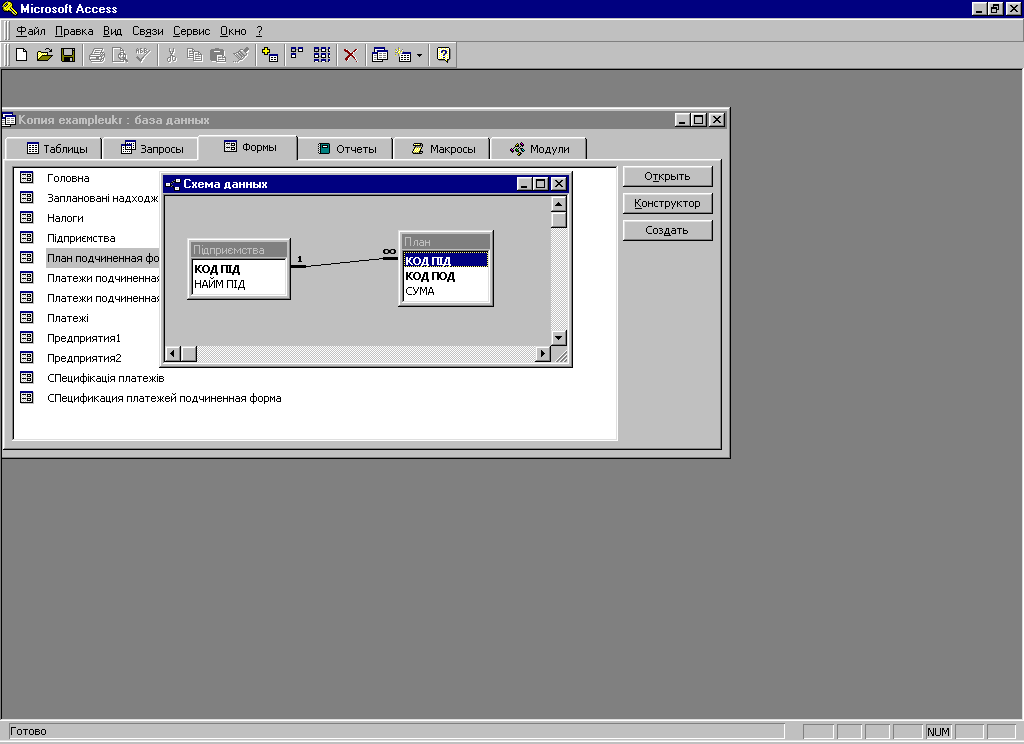Save the layout with the floppy icon
The height and width of the screenshot is (744, 1024).
[x=68, y=55]
